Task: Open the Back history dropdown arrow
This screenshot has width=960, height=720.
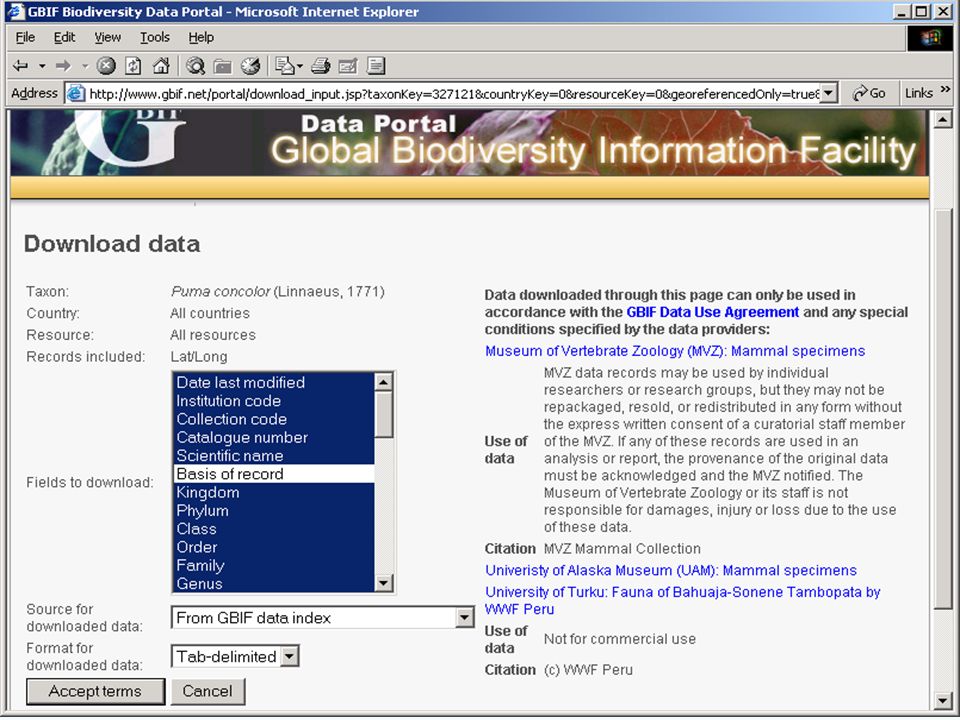Action: pos(42,66)
